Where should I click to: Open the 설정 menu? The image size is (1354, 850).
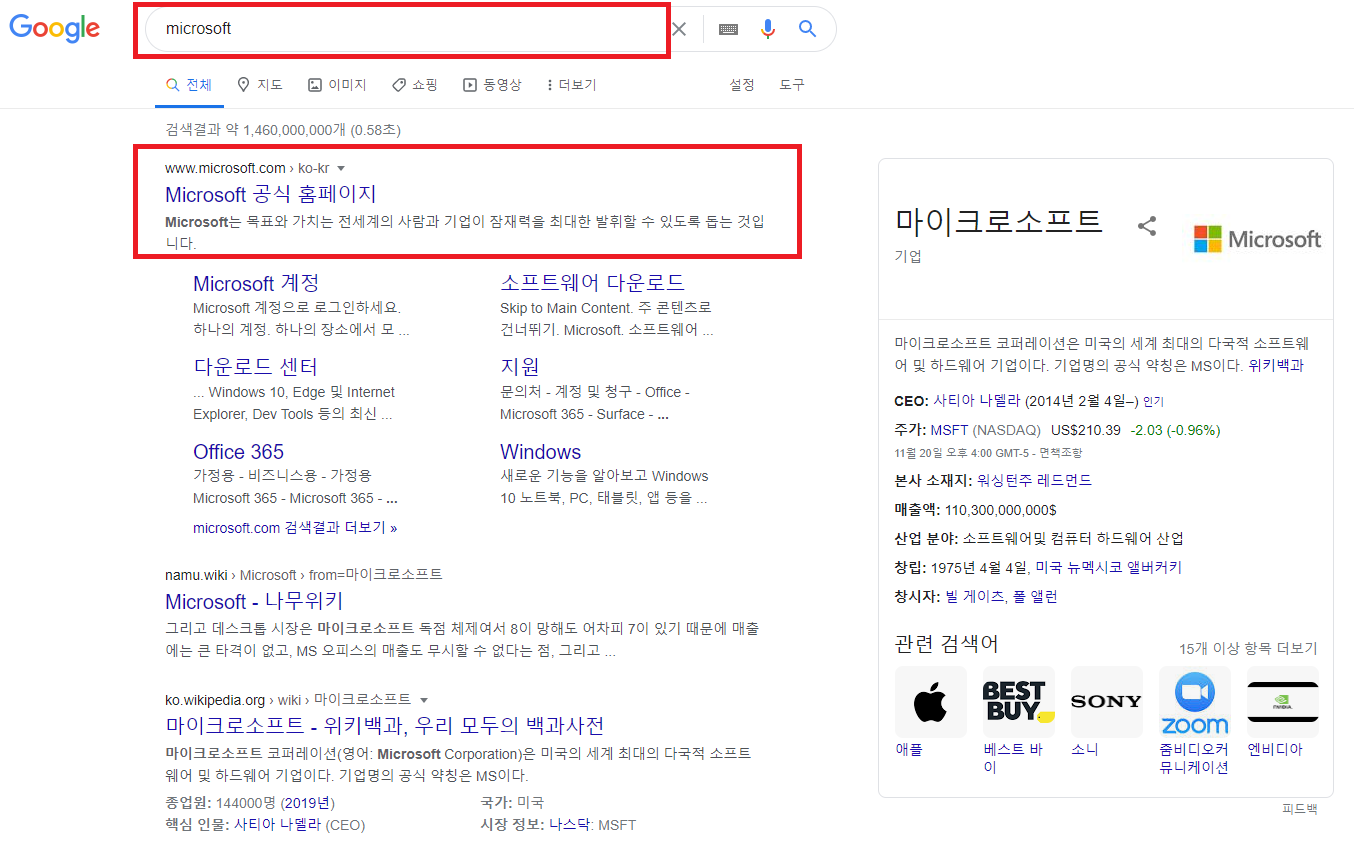[x=742, y=85]
